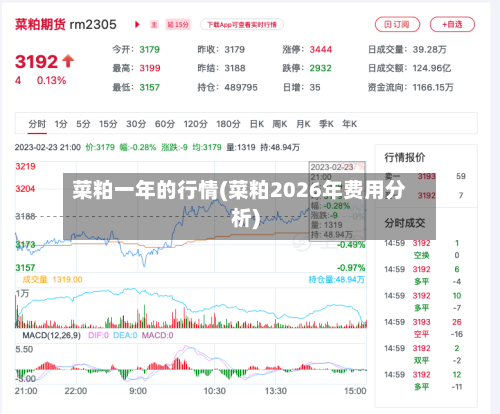Open the 月K monthly candlestick tab

(303, 124)
